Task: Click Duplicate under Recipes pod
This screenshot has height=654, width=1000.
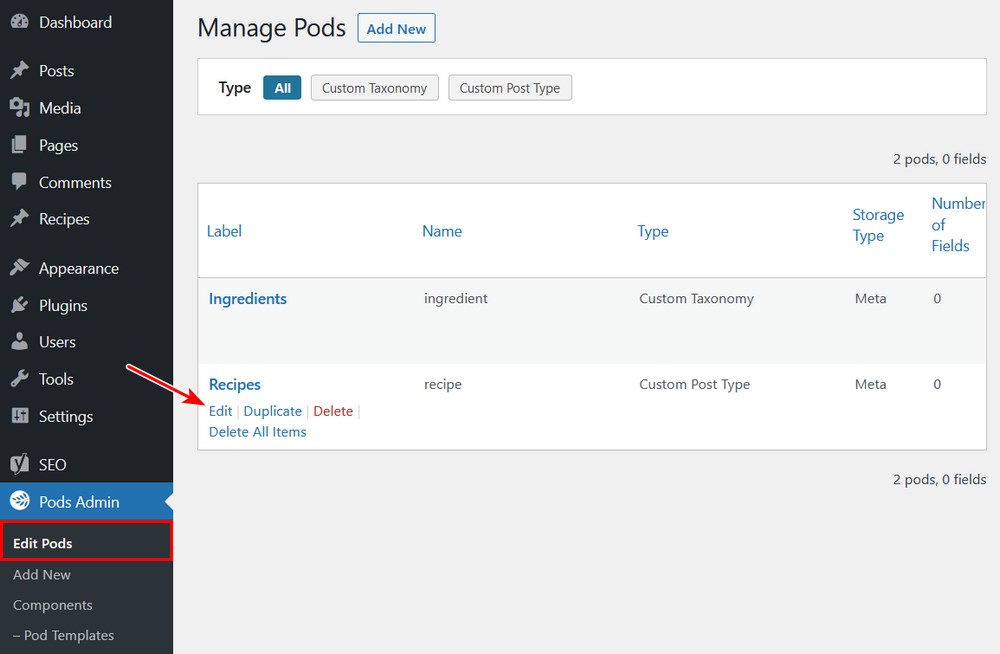Action: (272, 411)
